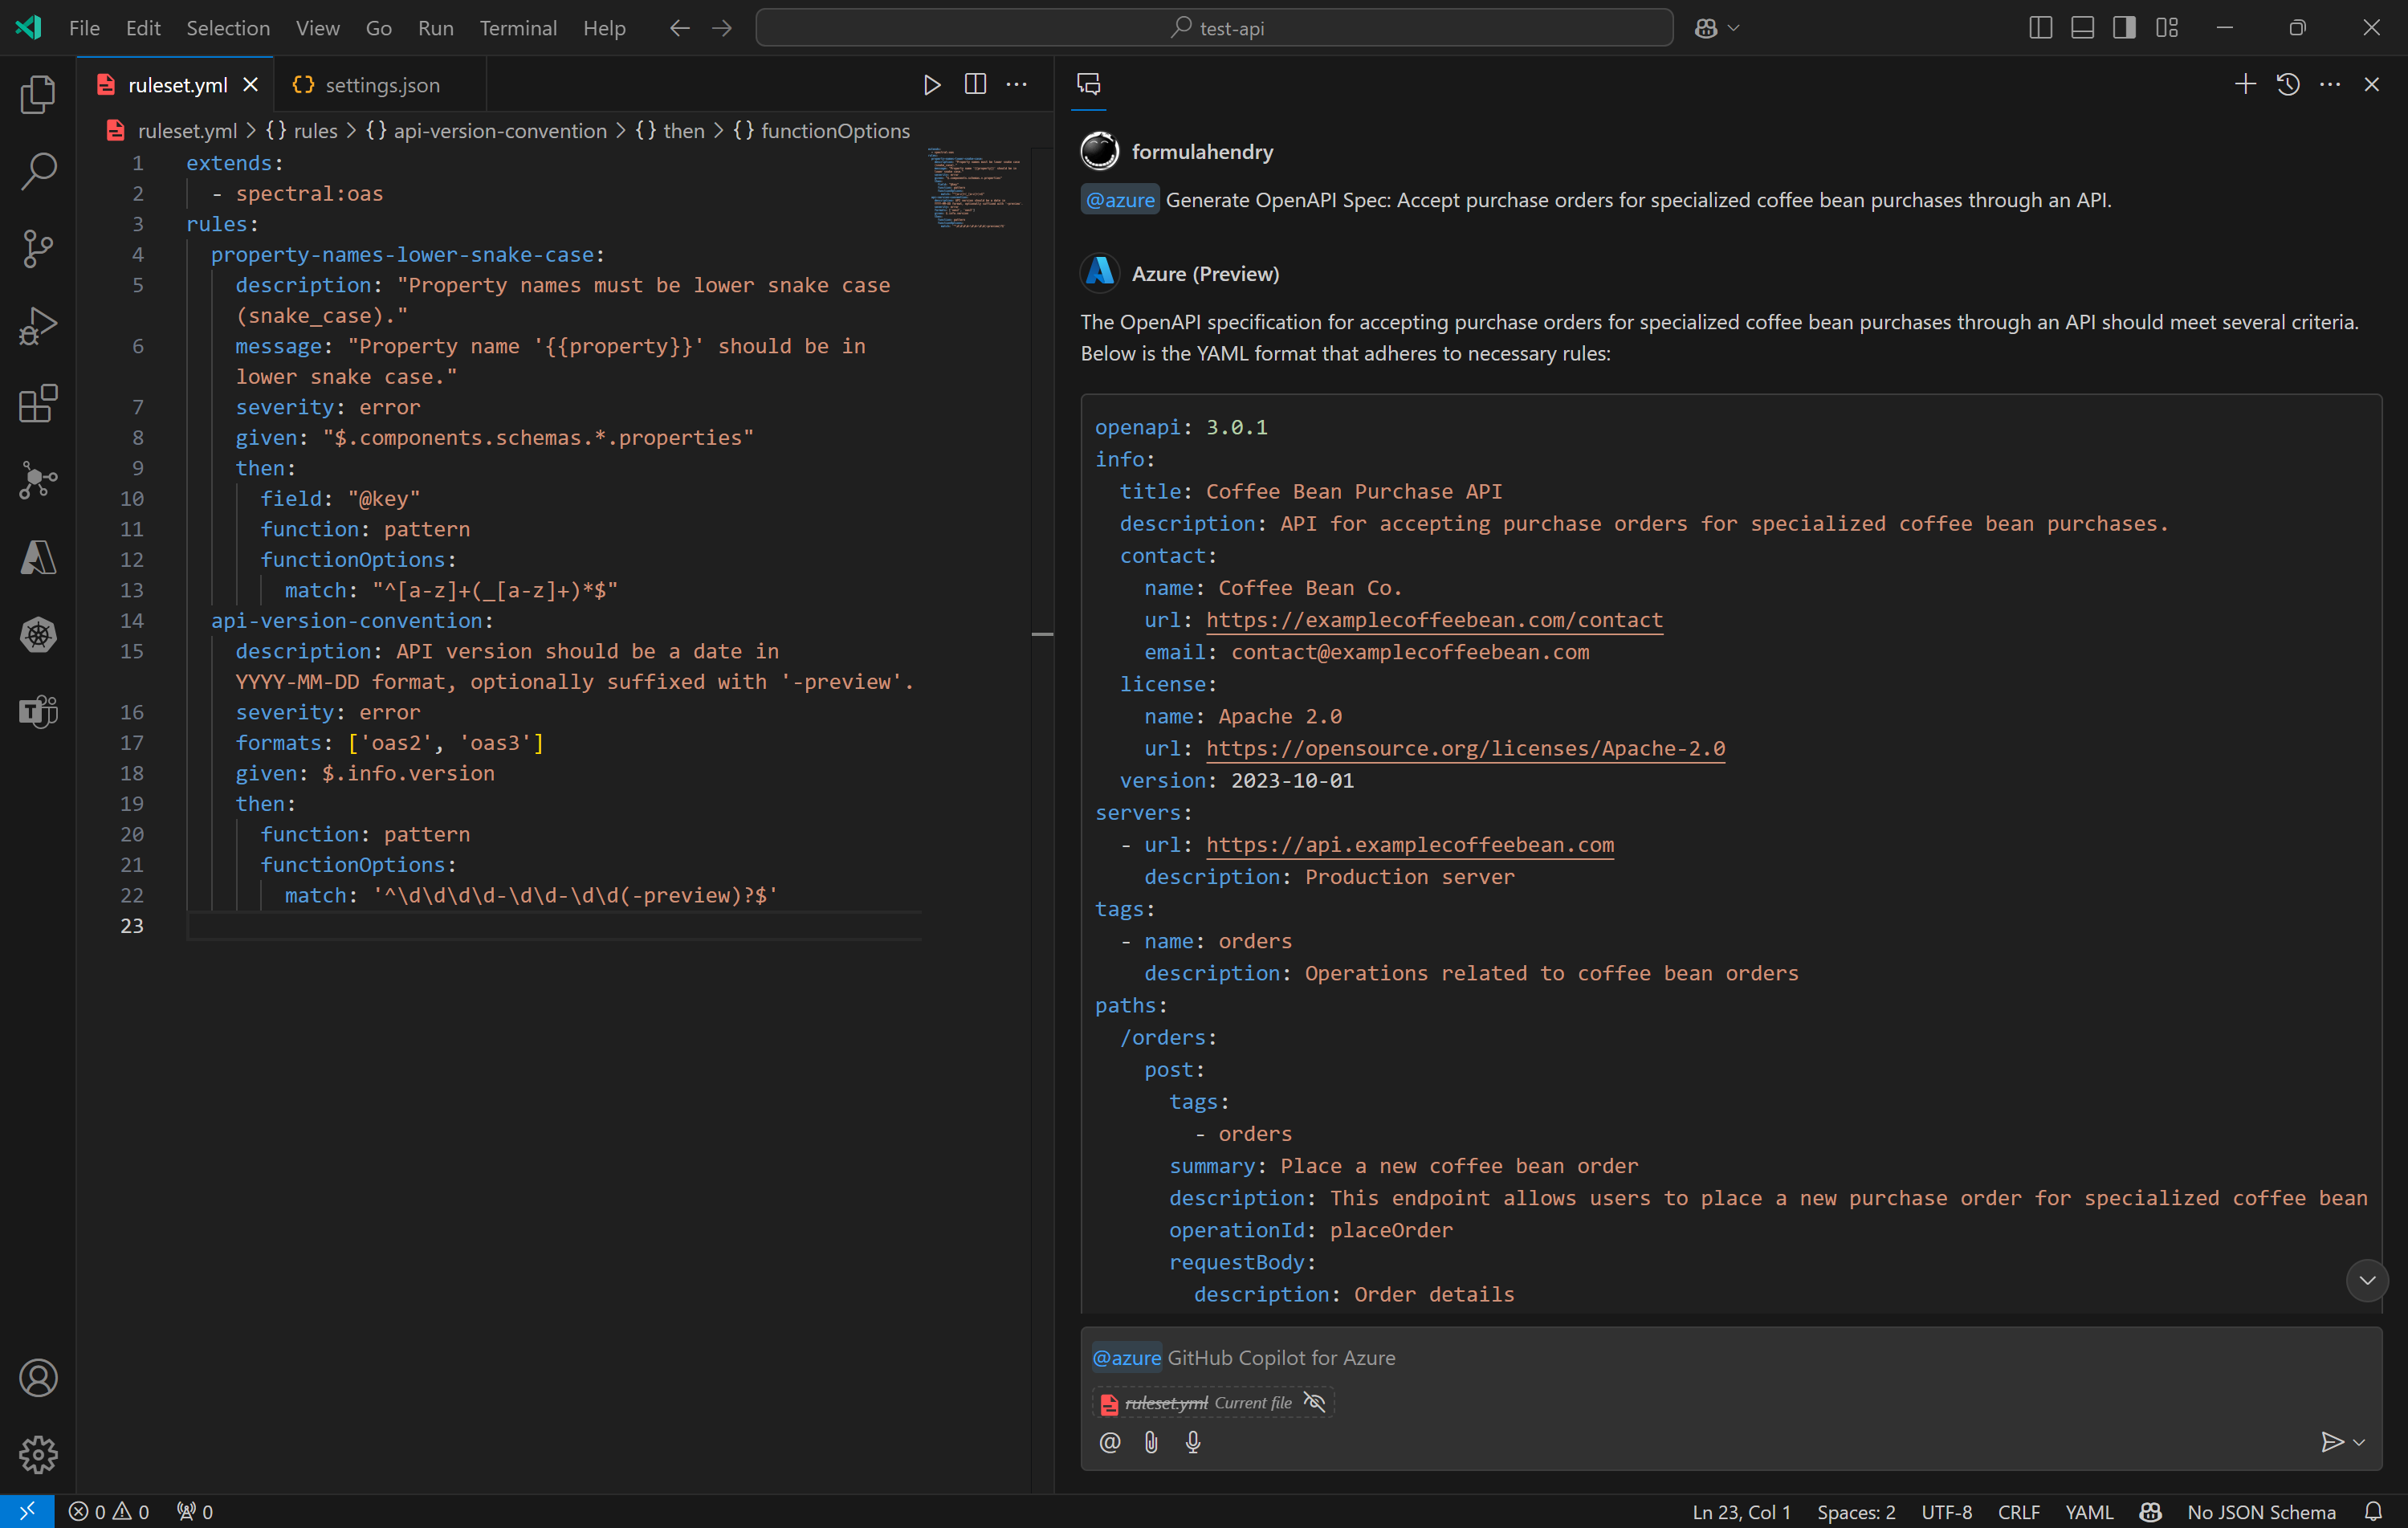Open the Apache-2.0 license URL
This screenshot has height=1528, width=2408.
click(x=1465, y=748)
